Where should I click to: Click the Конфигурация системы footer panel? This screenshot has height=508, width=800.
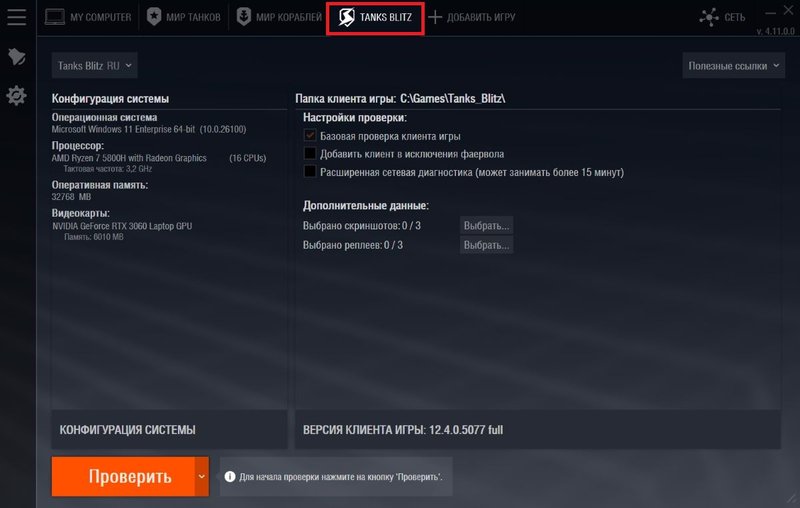click(168, 430)
